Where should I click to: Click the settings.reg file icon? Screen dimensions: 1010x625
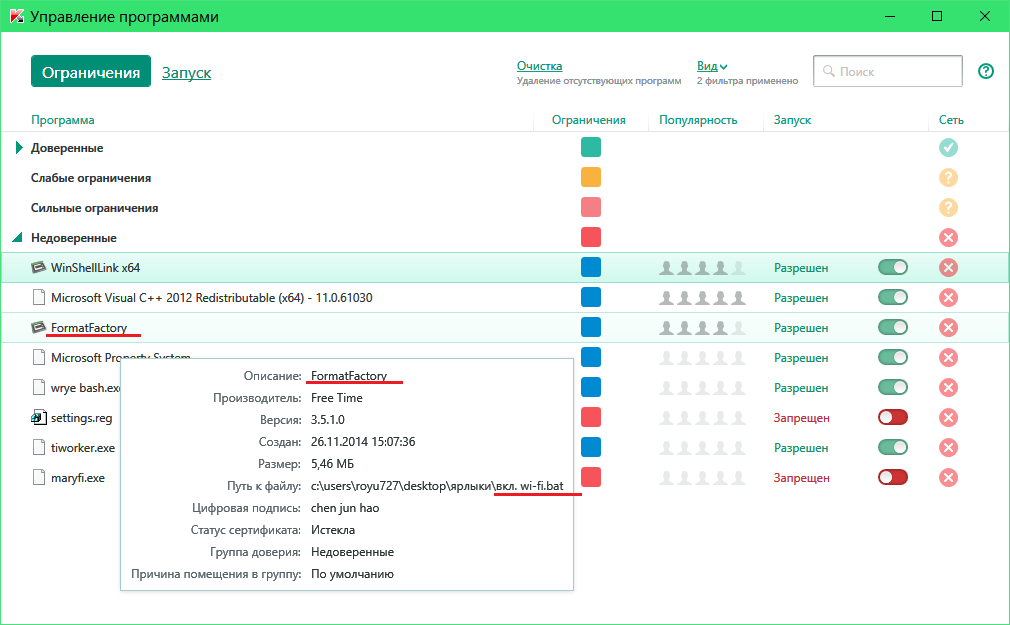pos(39,418)
